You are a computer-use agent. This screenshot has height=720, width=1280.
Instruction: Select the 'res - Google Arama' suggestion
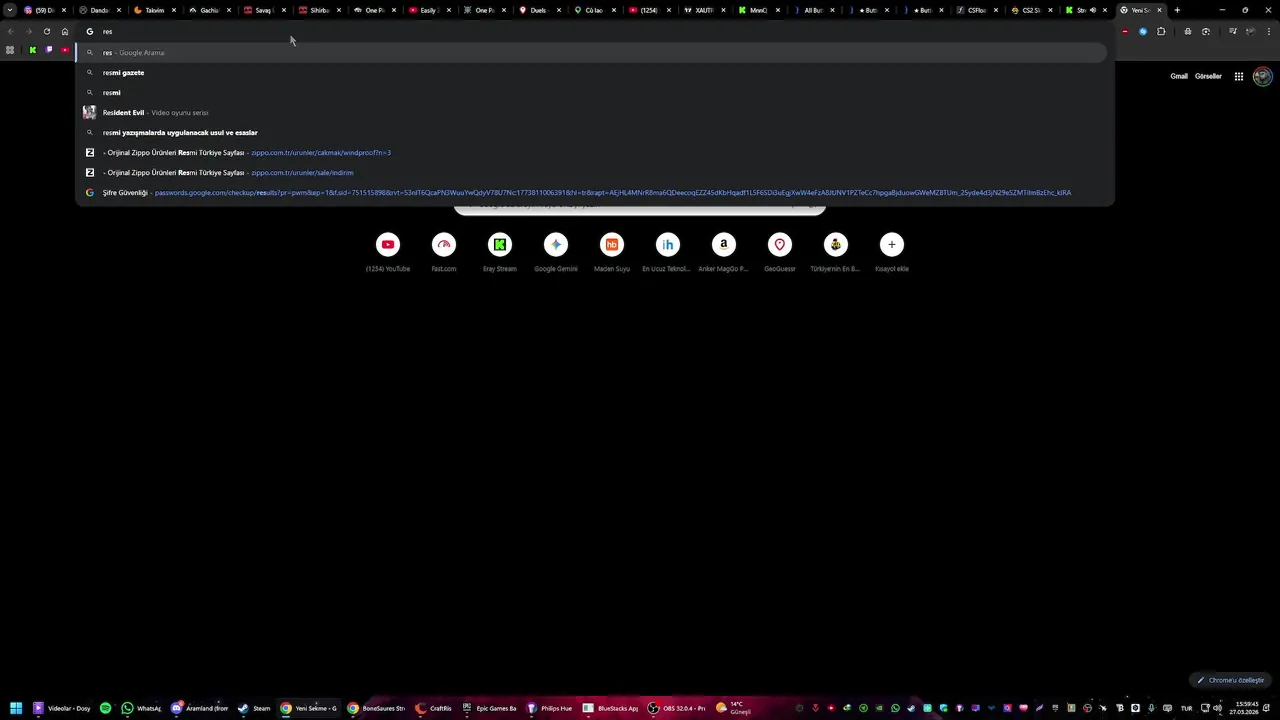(x=592, y=52)
